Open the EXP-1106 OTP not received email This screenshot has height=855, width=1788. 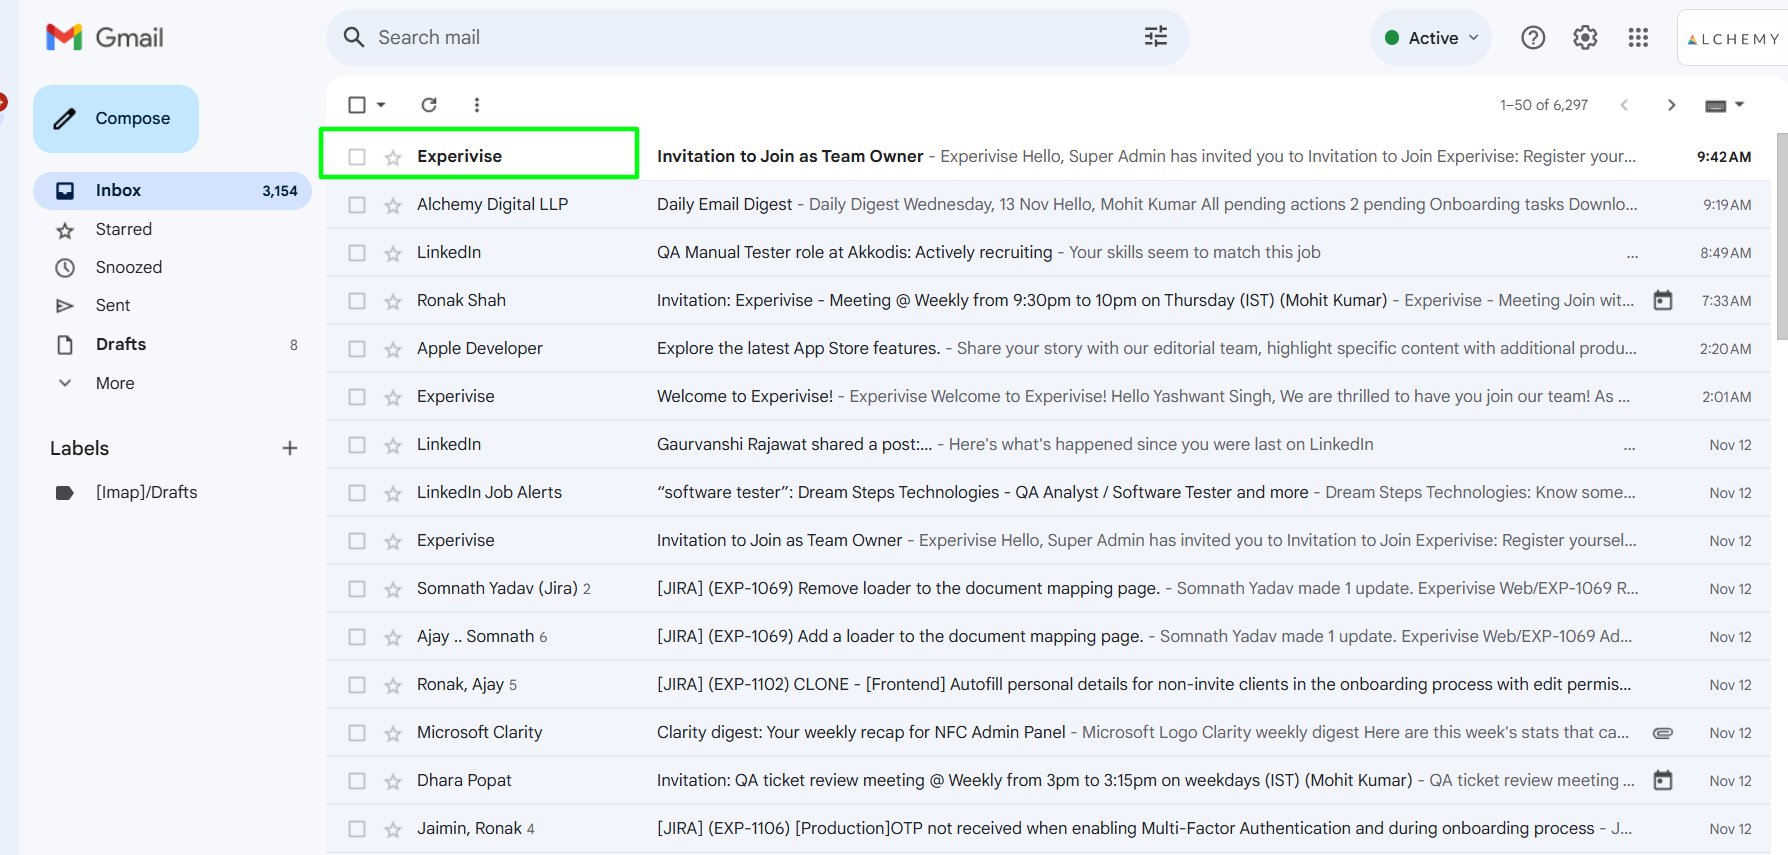1048,828
